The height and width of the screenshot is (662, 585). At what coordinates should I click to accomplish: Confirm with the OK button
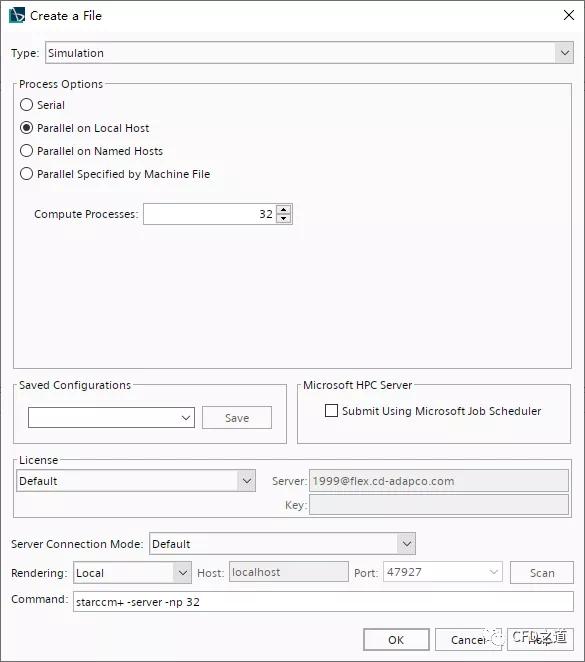click(x=396, y=640)
